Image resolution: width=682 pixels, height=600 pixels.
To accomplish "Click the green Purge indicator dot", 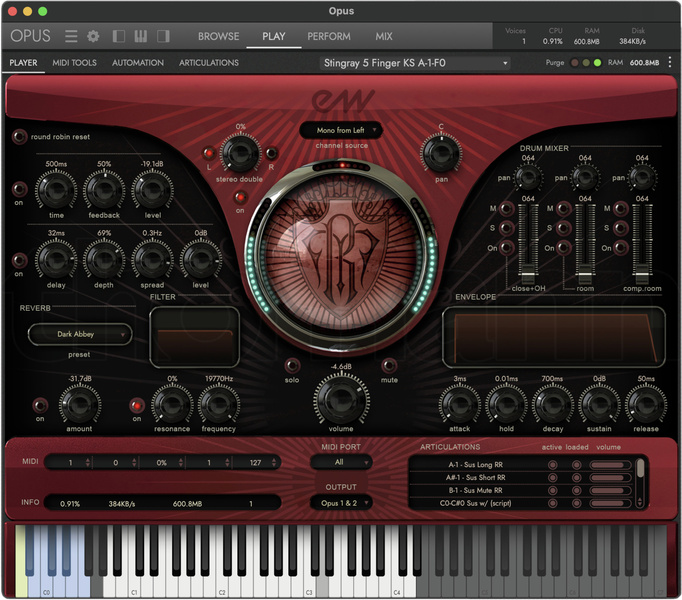I will 597,63.
